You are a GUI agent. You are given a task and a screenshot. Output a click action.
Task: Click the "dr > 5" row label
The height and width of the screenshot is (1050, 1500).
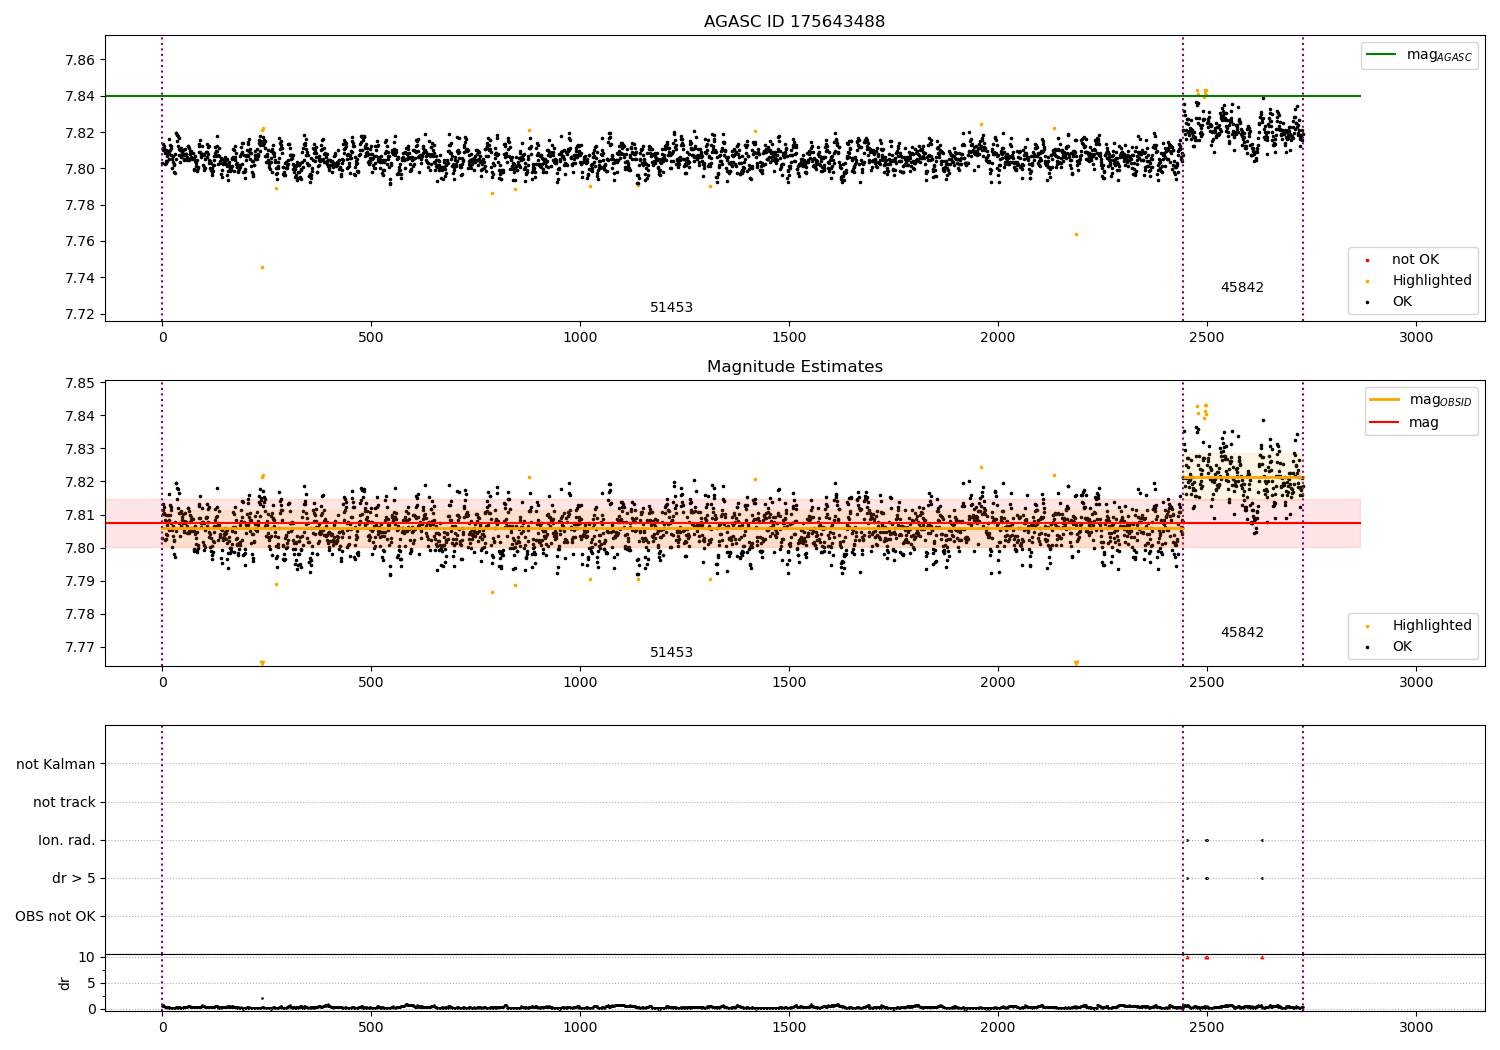coord(74,878)
